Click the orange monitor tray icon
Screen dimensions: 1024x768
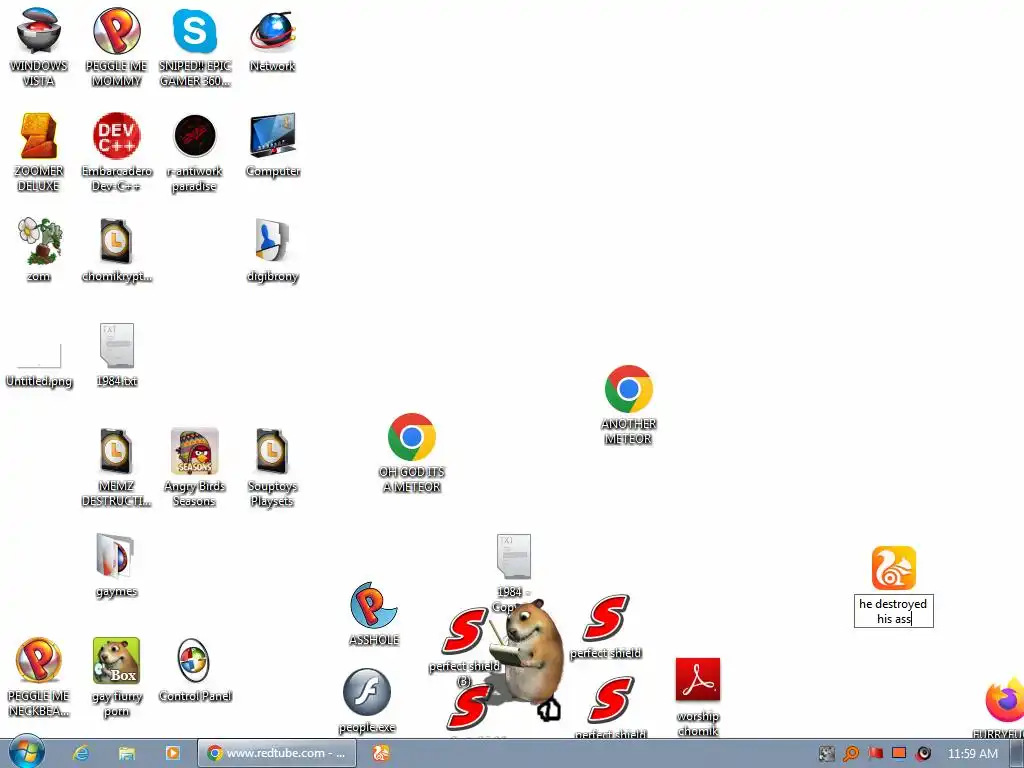tap(899, 754)
